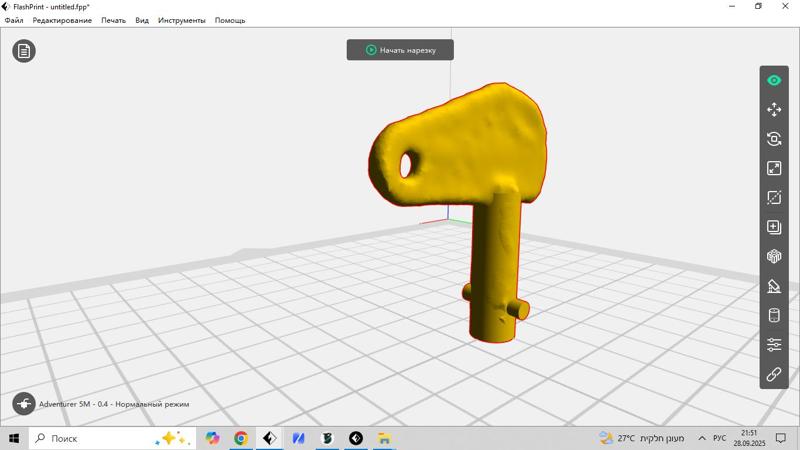Open the Редактирование menu
Screen dimensions: 800x450
(62, 20)
